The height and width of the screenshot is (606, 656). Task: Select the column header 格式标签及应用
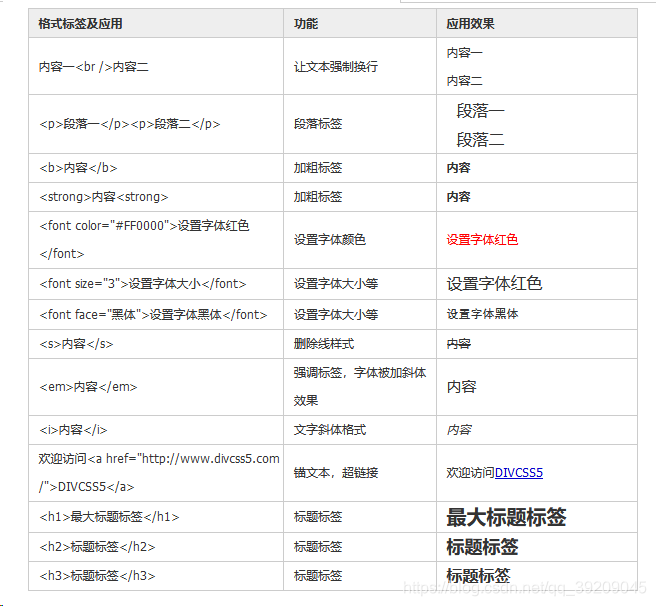click(x=80, y=23)
